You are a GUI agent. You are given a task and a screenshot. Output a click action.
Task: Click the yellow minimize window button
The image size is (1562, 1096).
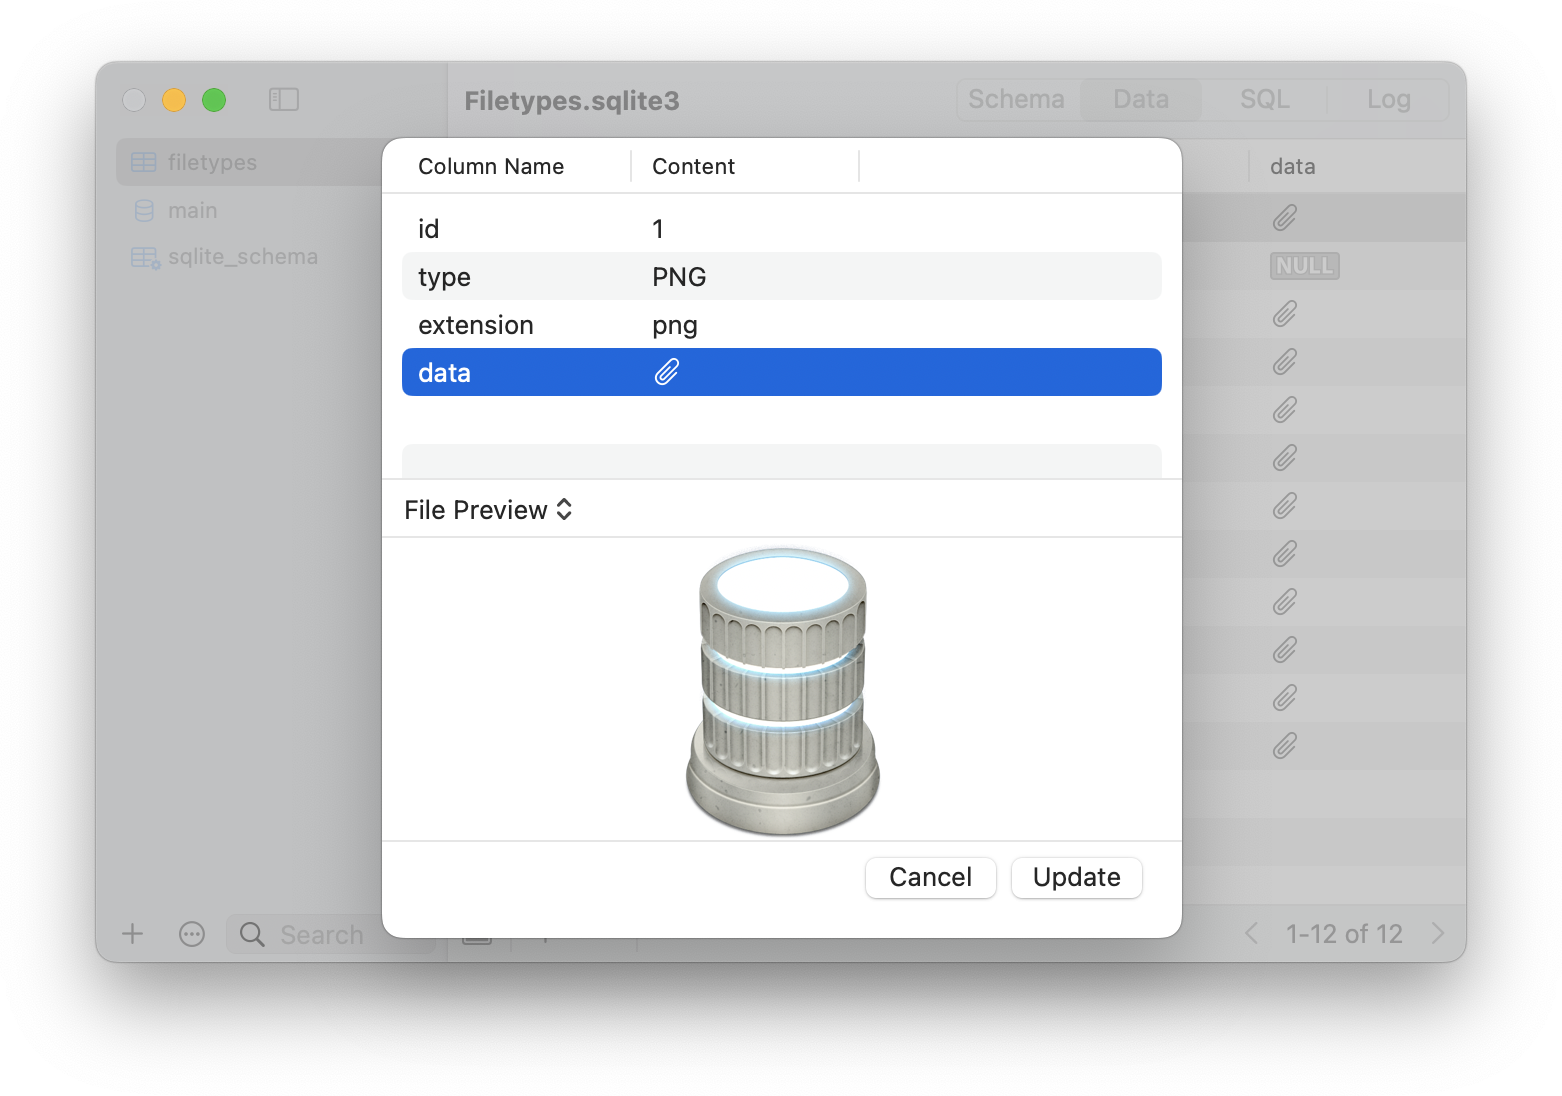tap(174, 100)
